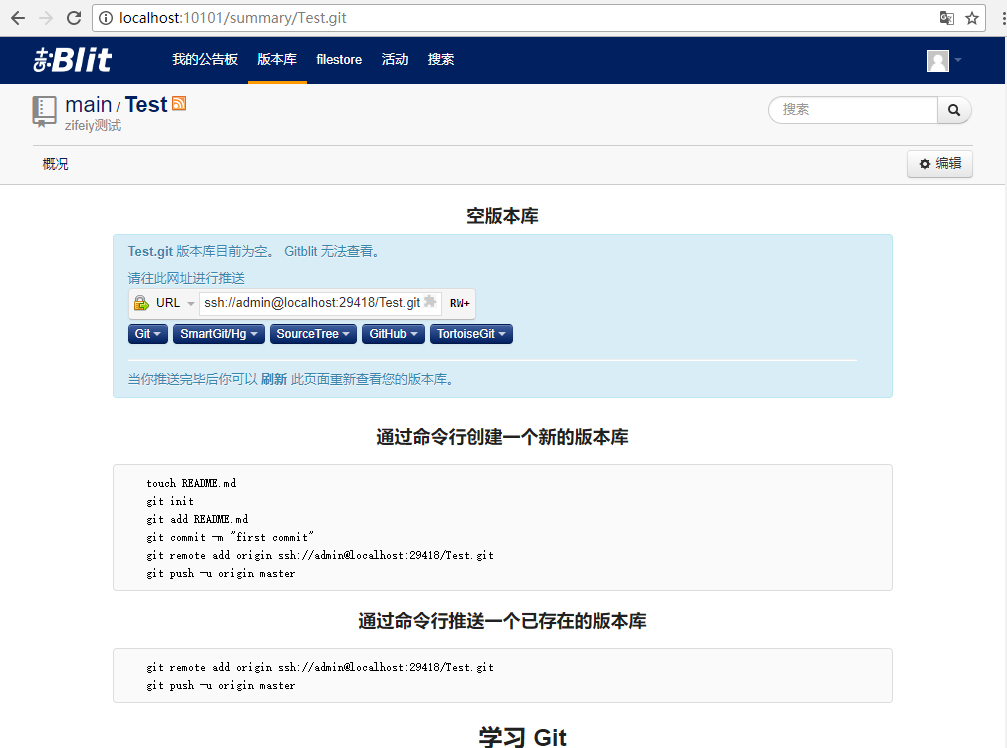Focus the 搜索 input field
Viewport: 1007px width, 748px height.
coord(853,110)
